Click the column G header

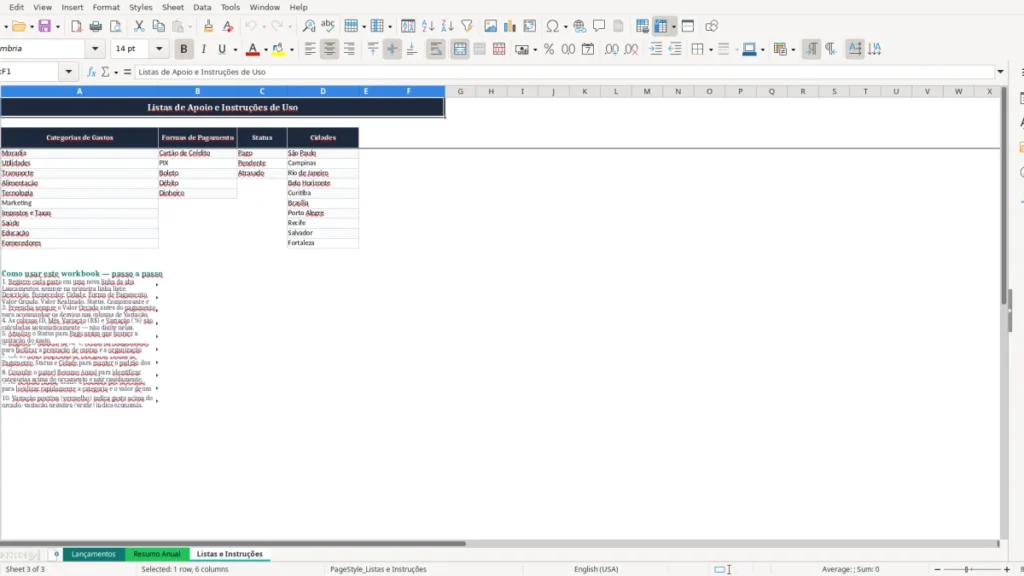(x=460, y=91)
